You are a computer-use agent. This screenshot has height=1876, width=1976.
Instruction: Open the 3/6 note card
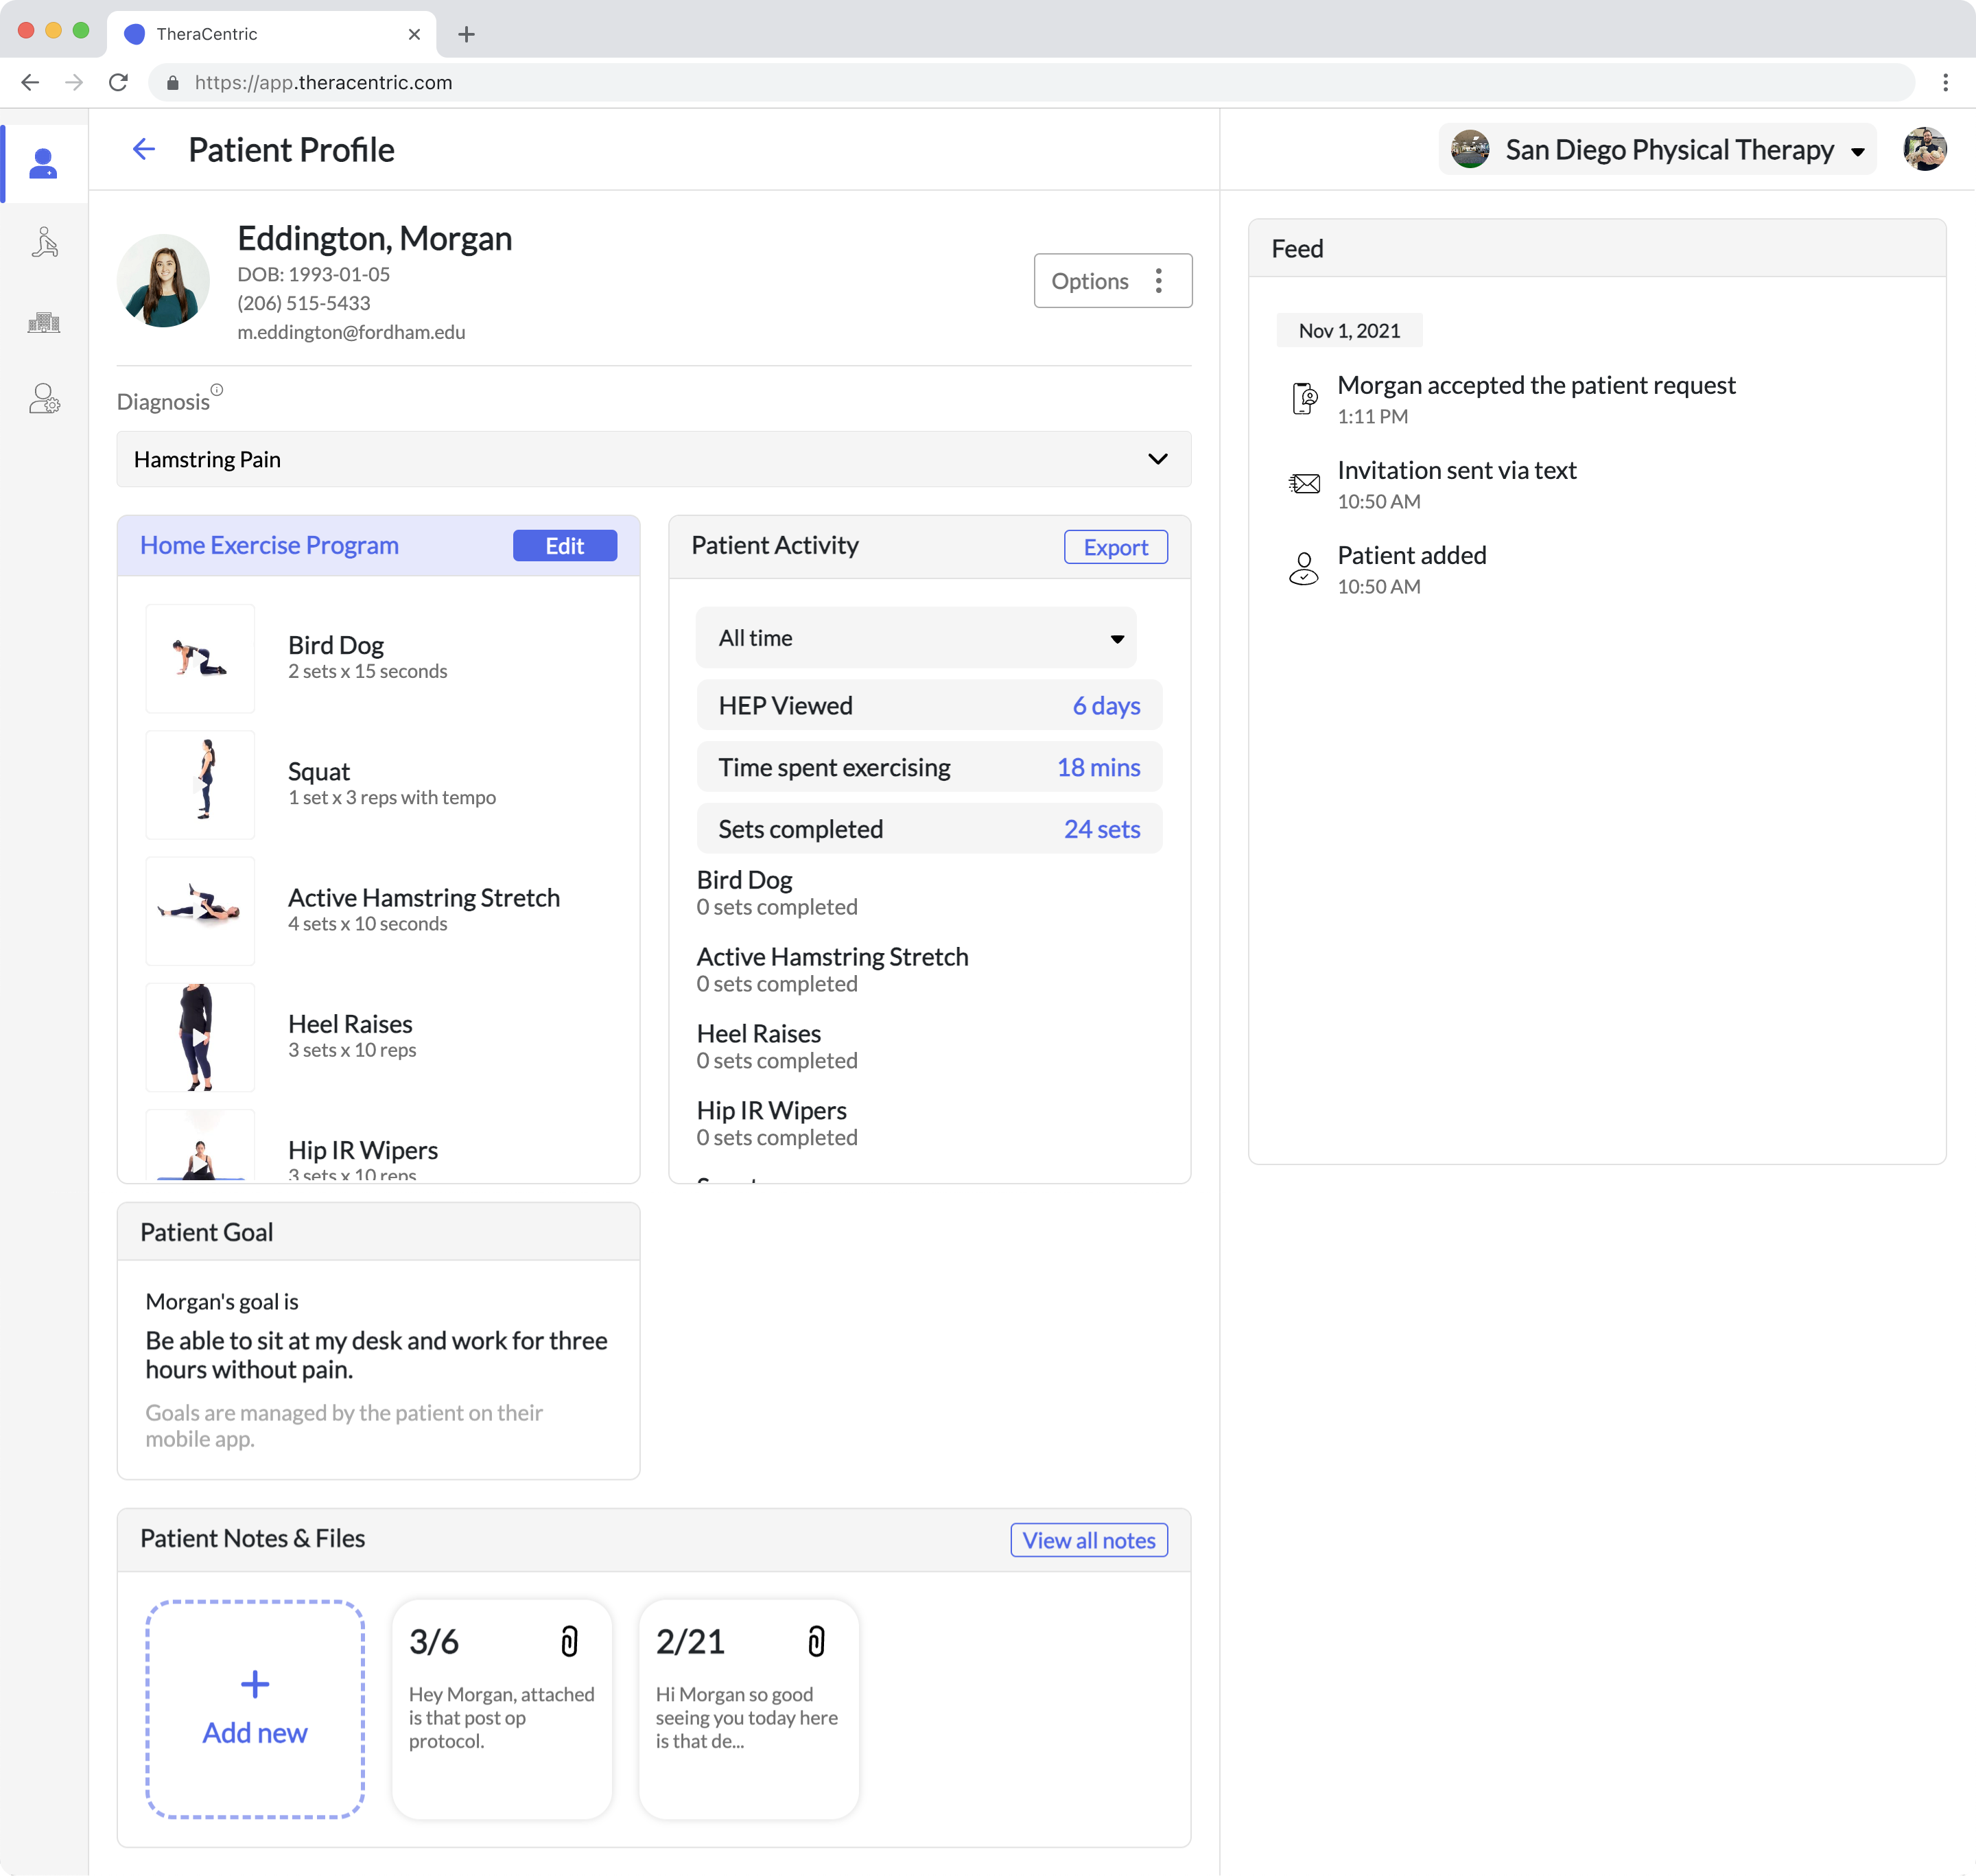[x=501, y=1709]
